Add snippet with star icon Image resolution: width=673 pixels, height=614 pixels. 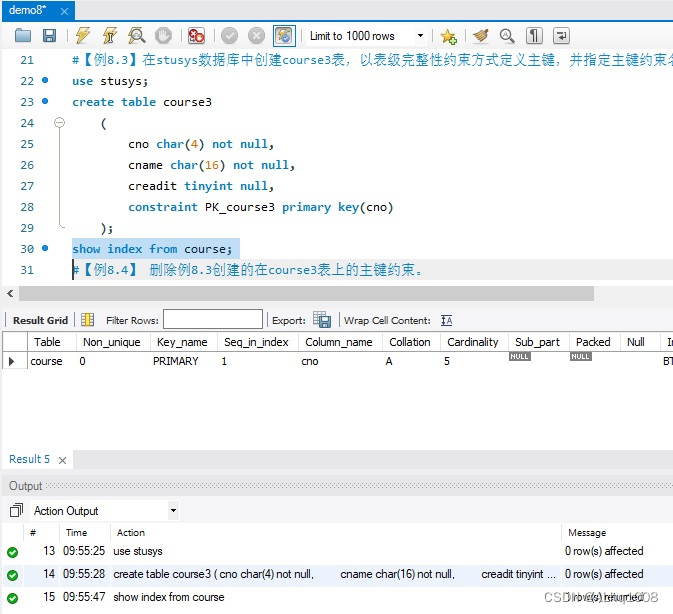[449, 36]
